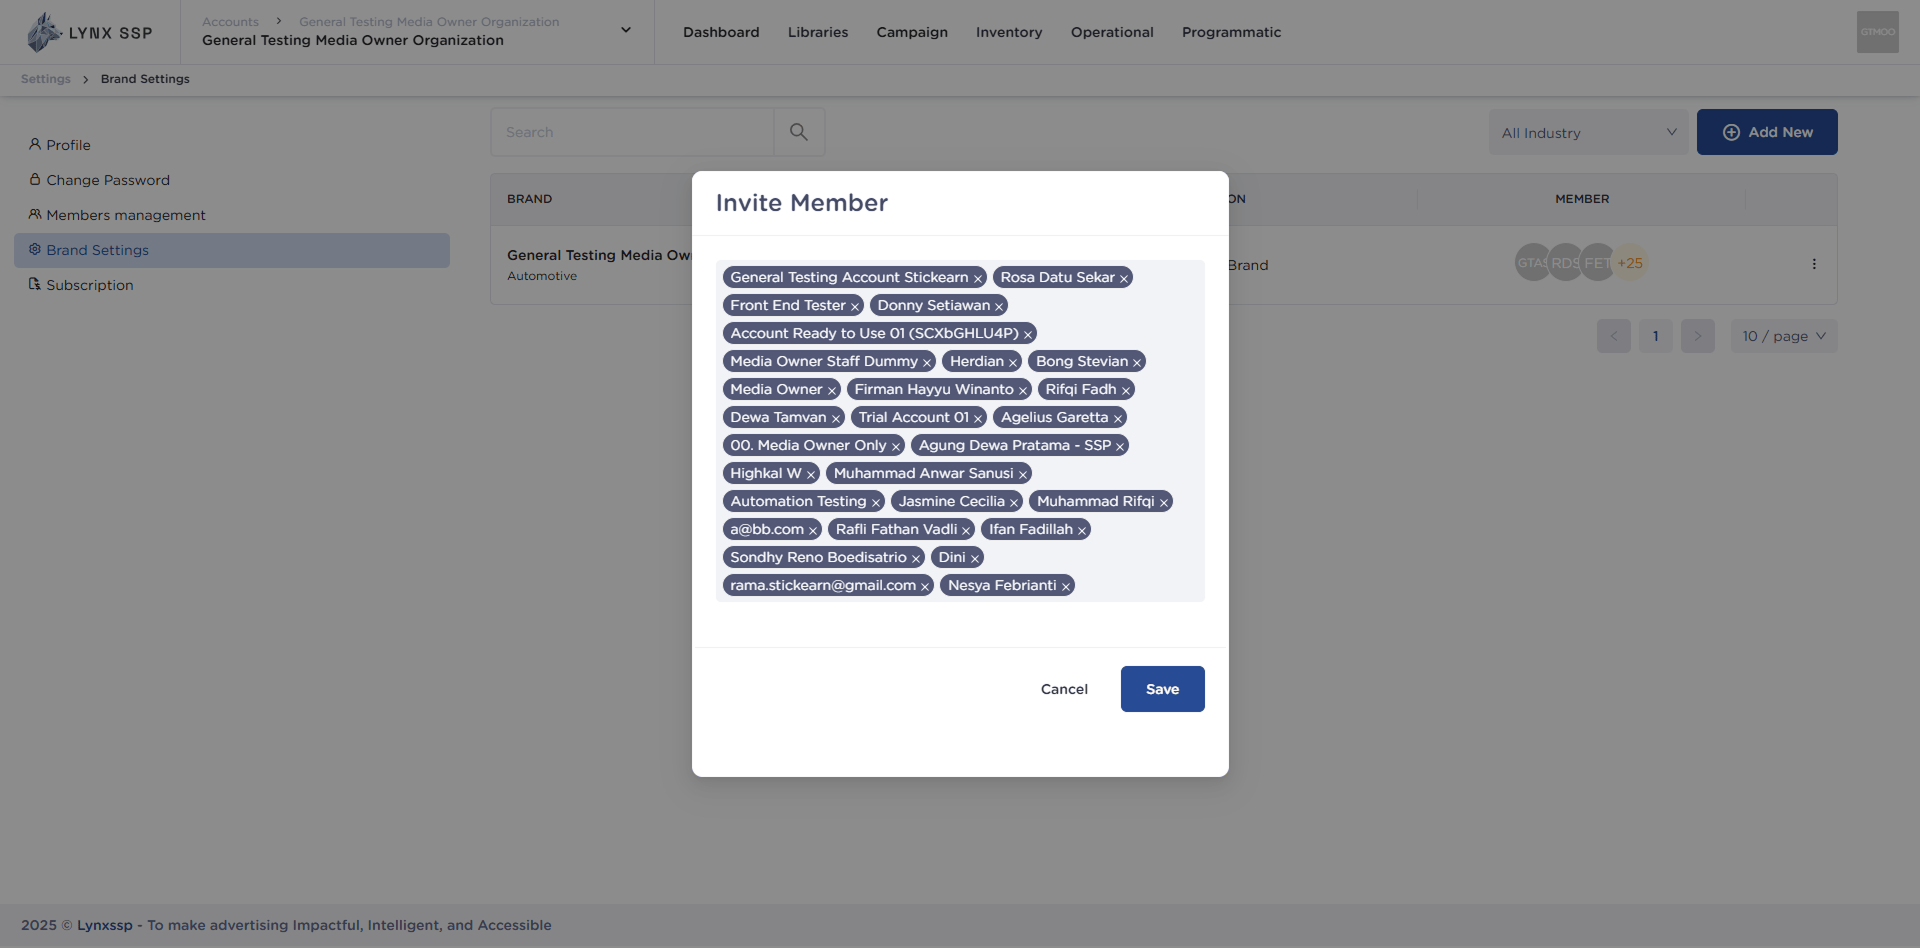This screenshot has width=1920, height=948.
Task: Click the Add New button
Action: click(1767, 132)
